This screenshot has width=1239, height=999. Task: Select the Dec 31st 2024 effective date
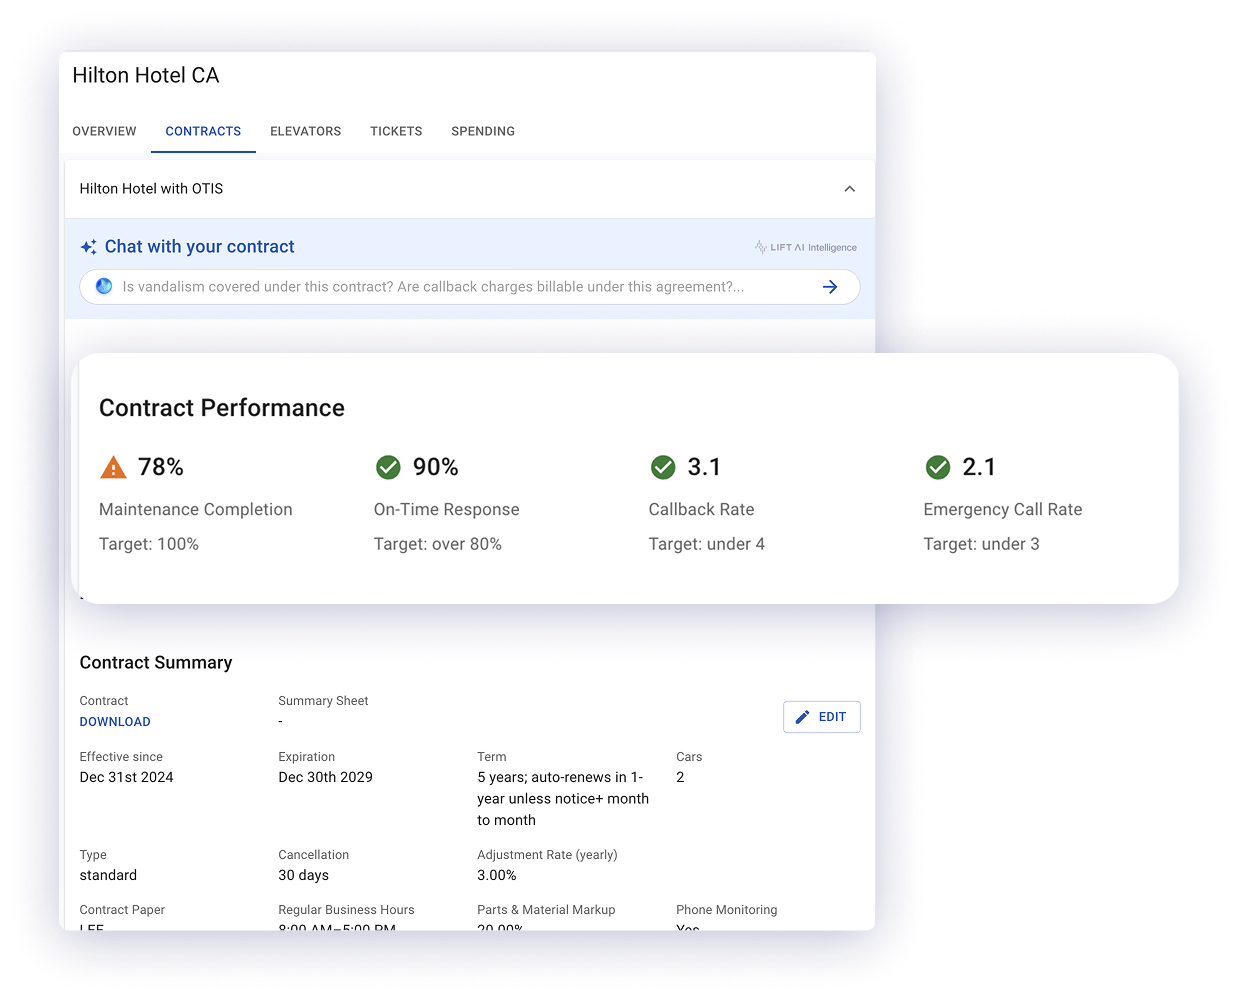tap(127, 777)
